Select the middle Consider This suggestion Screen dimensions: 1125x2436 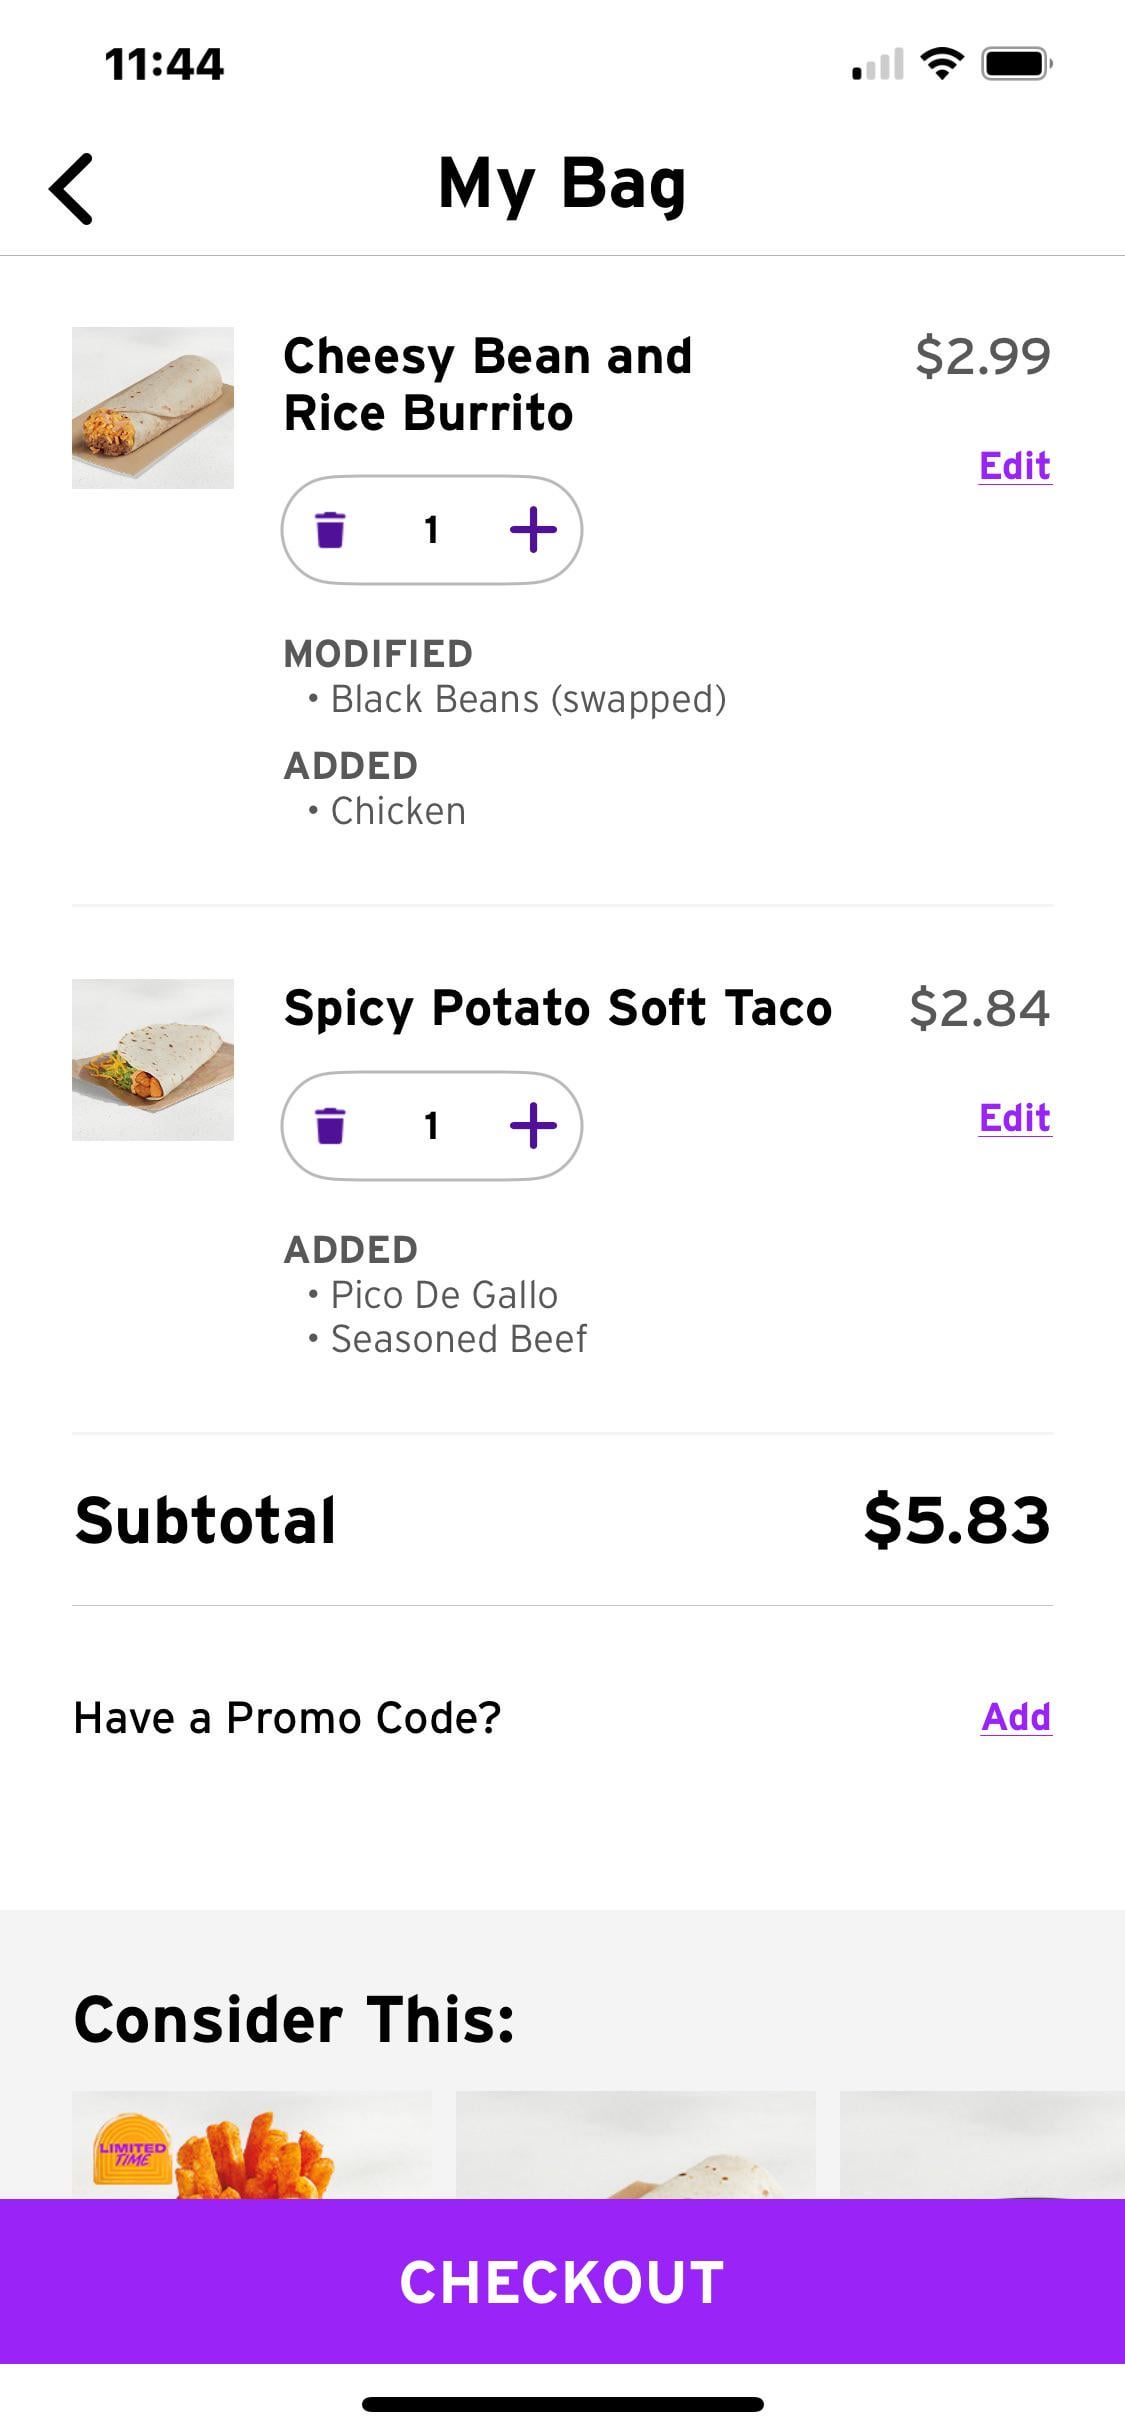point(636,2148)
